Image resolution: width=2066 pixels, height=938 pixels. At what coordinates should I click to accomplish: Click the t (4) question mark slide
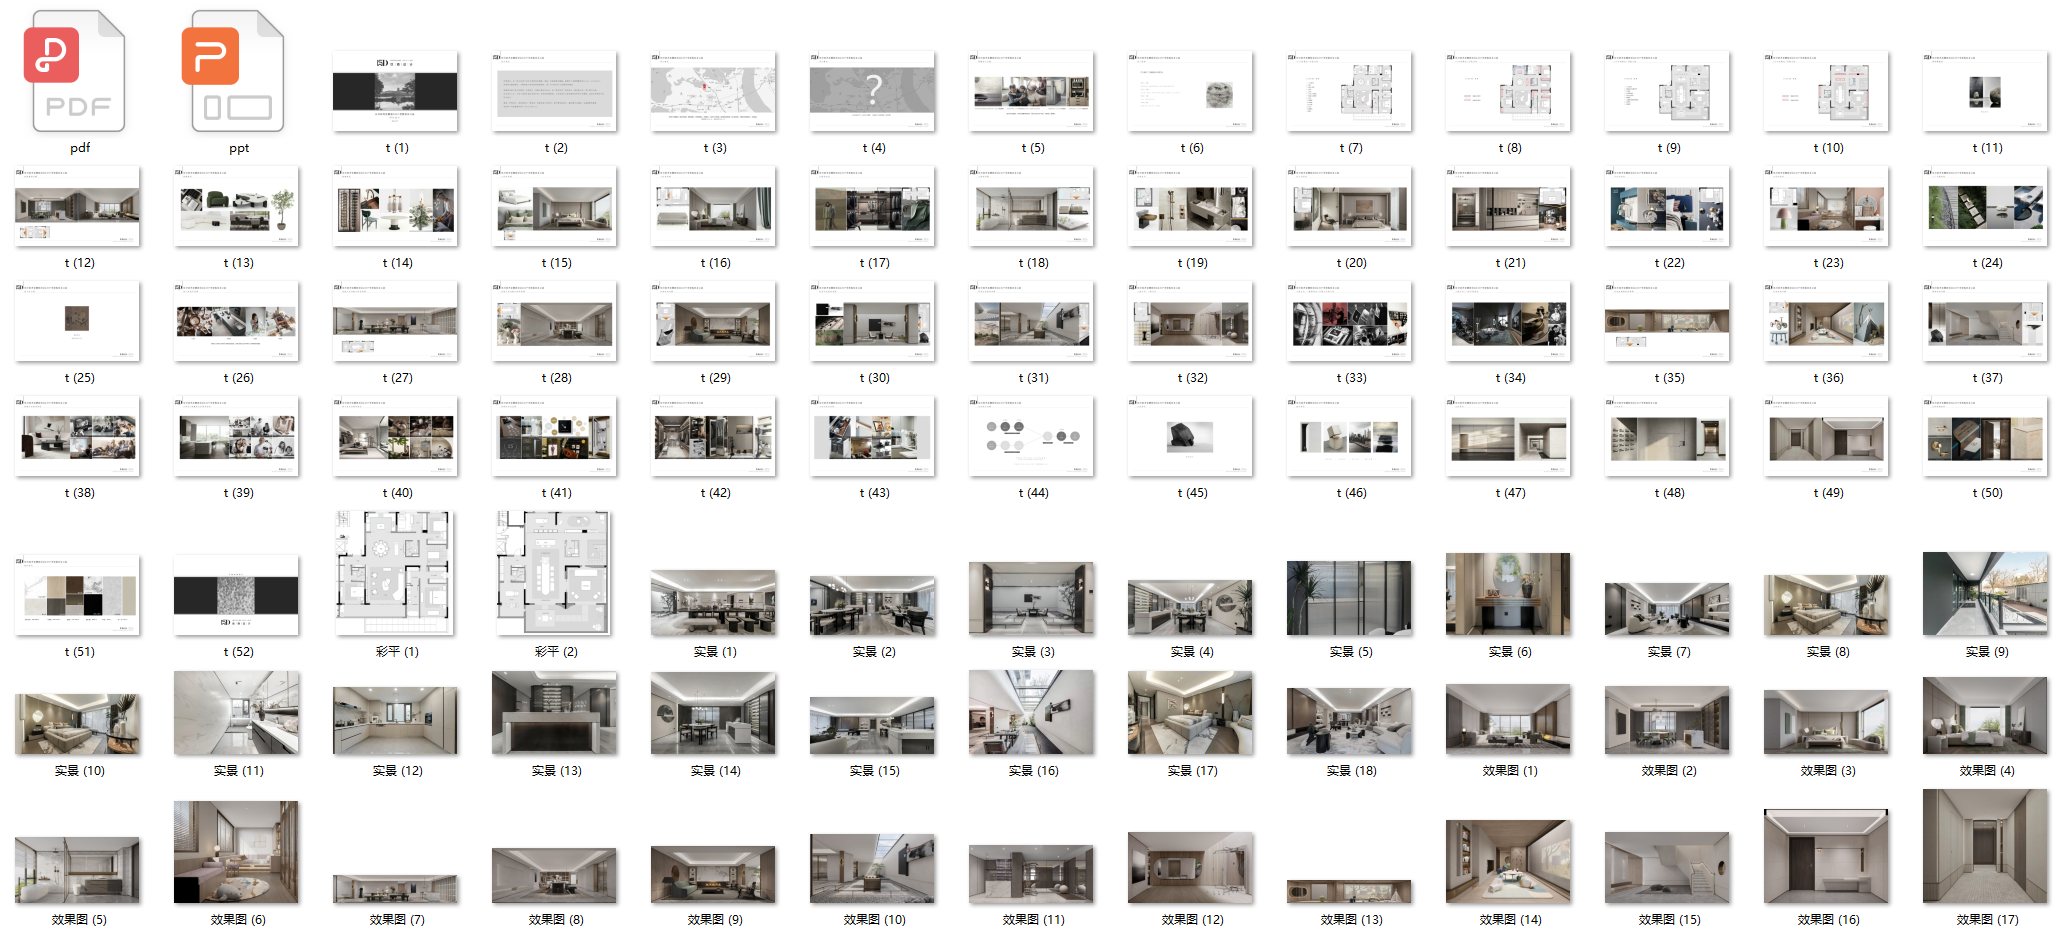click(872, 91)
